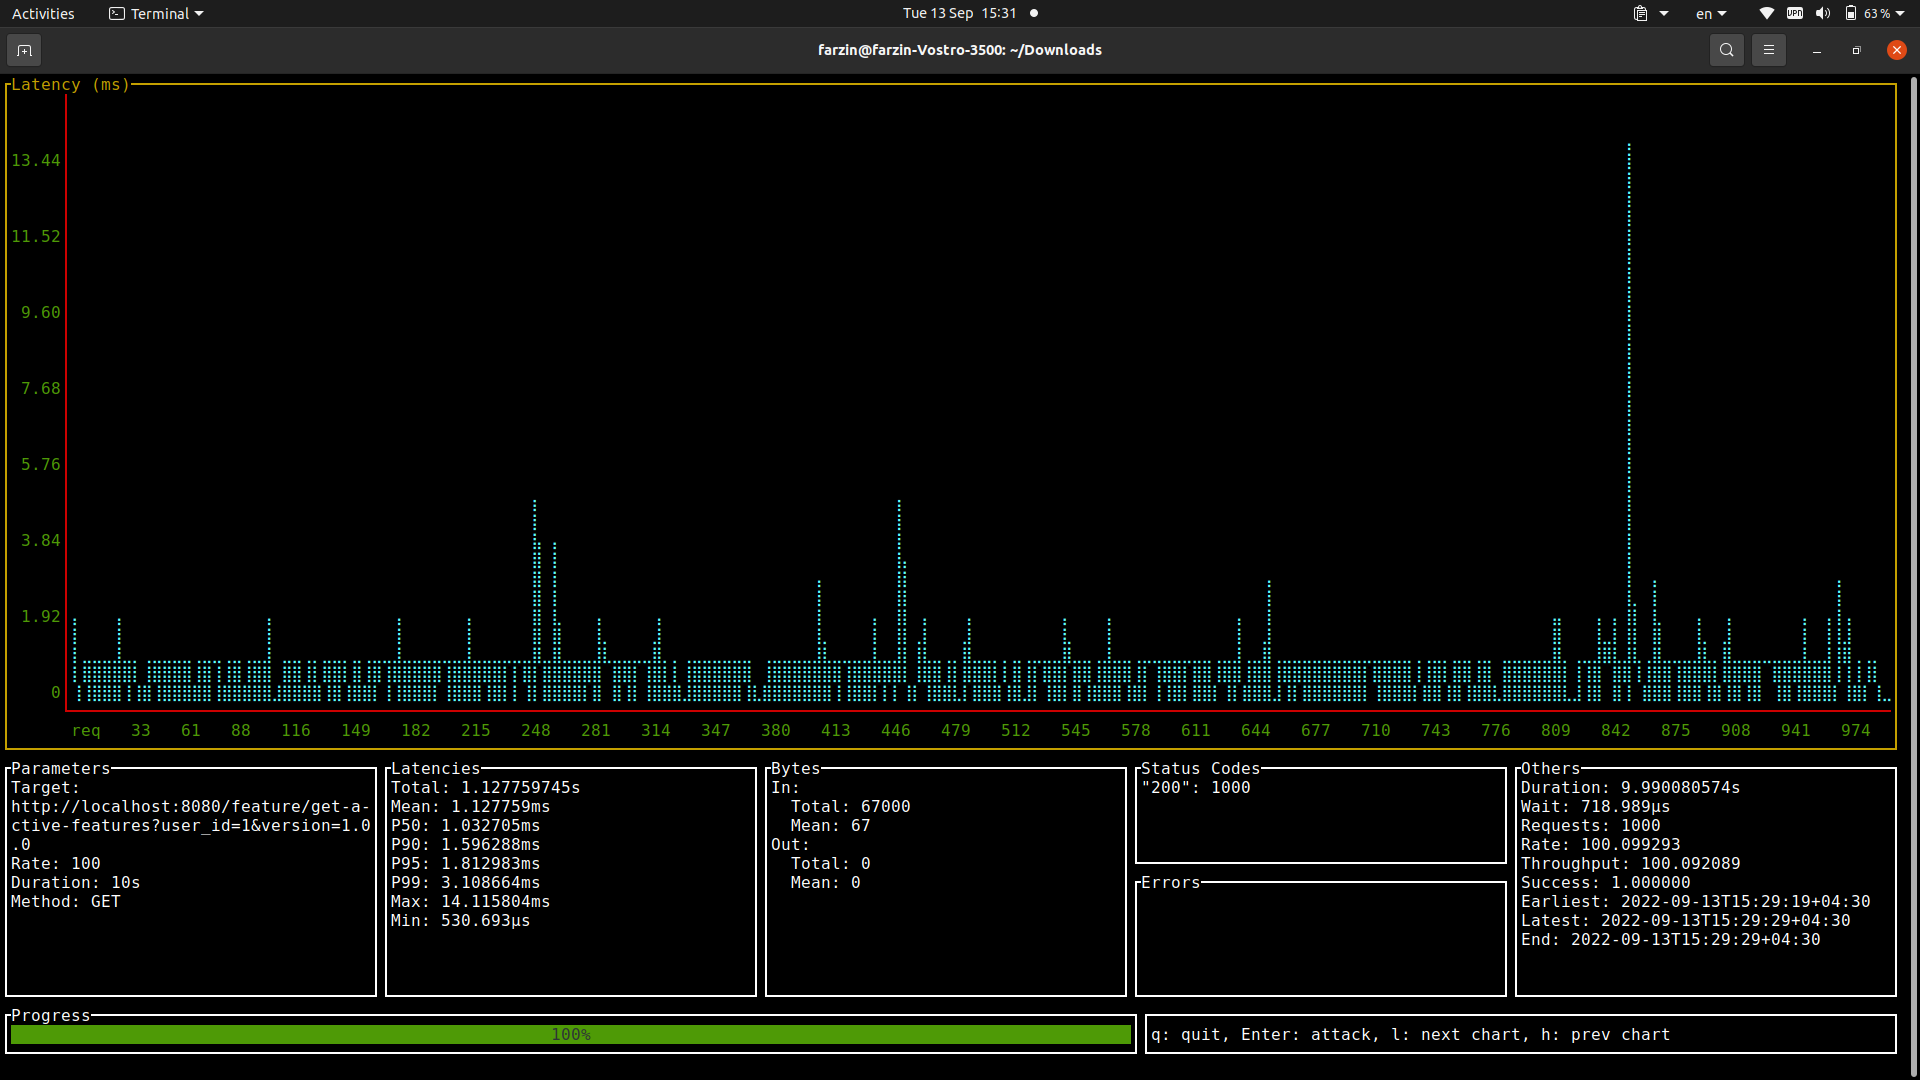The image size is (1920, 1080).
Task: Click the battery status icon
Action: point(1851,14)
